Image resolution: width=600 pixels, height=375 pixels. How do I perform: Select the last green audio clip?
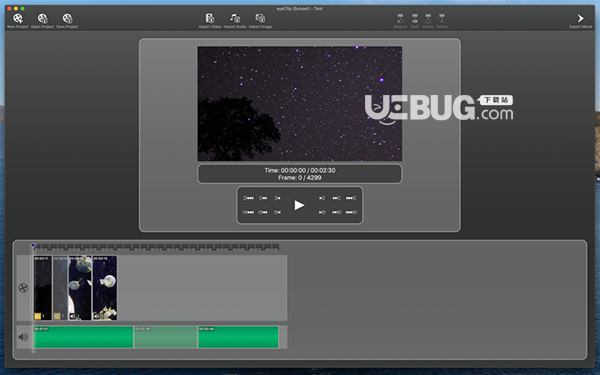tap(238, 337)
